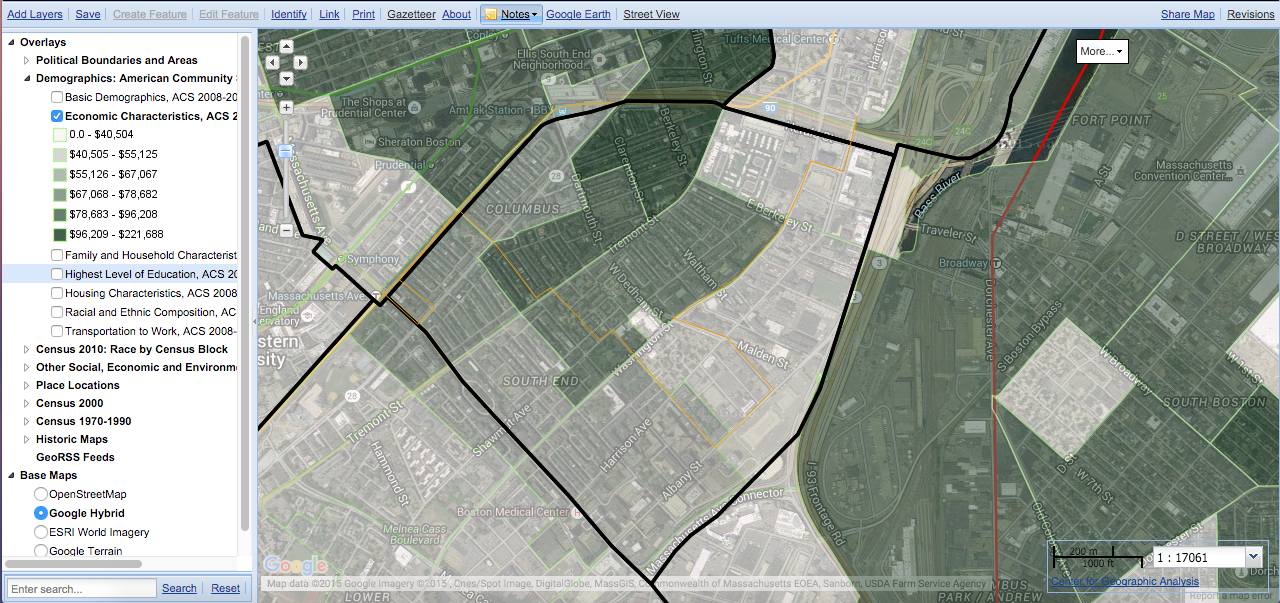This screenshot has width=1280, height=603.
Task: Open the Gazetteer
Action: pos(412,15)
